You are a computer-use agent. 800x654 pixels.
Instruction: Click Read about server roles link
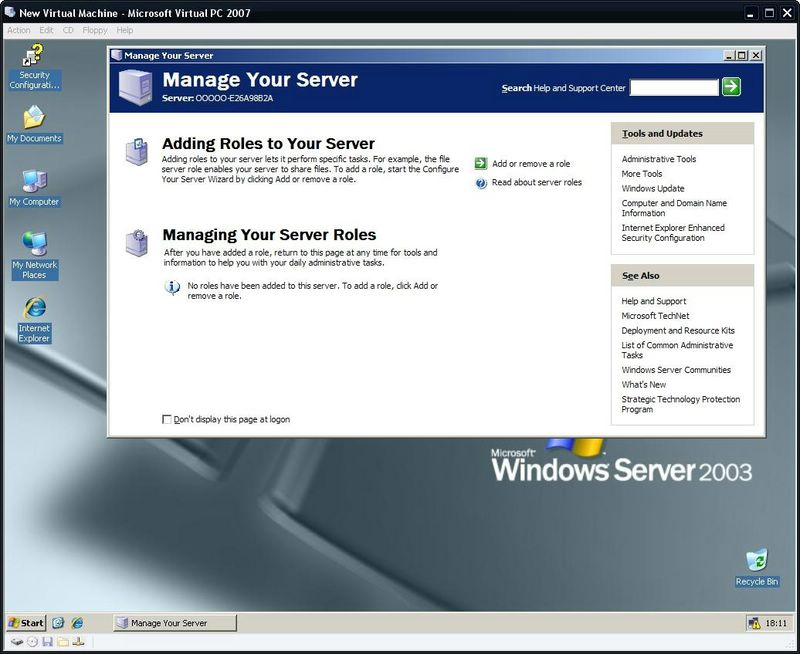pos(537,182)
